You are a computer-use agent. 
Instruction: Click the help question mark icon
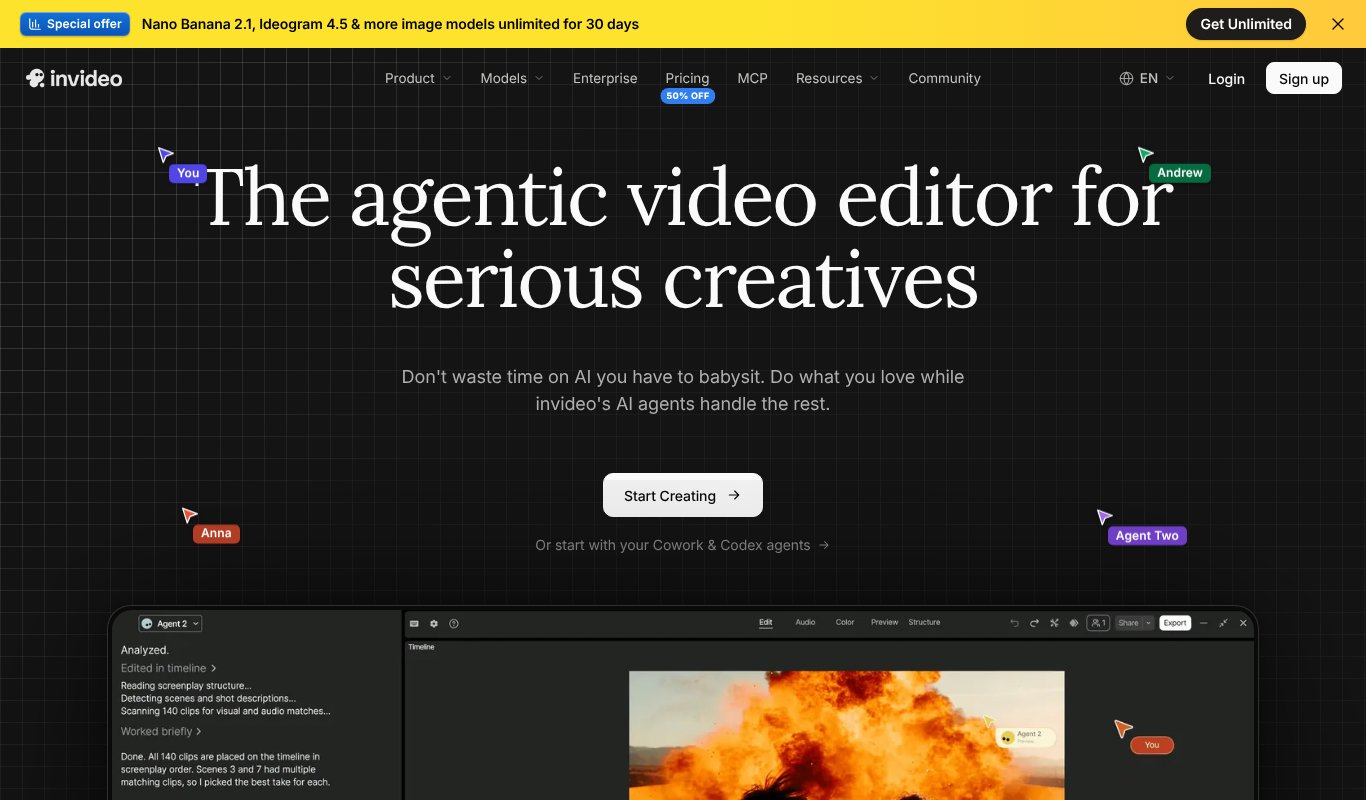pos(454,623)
